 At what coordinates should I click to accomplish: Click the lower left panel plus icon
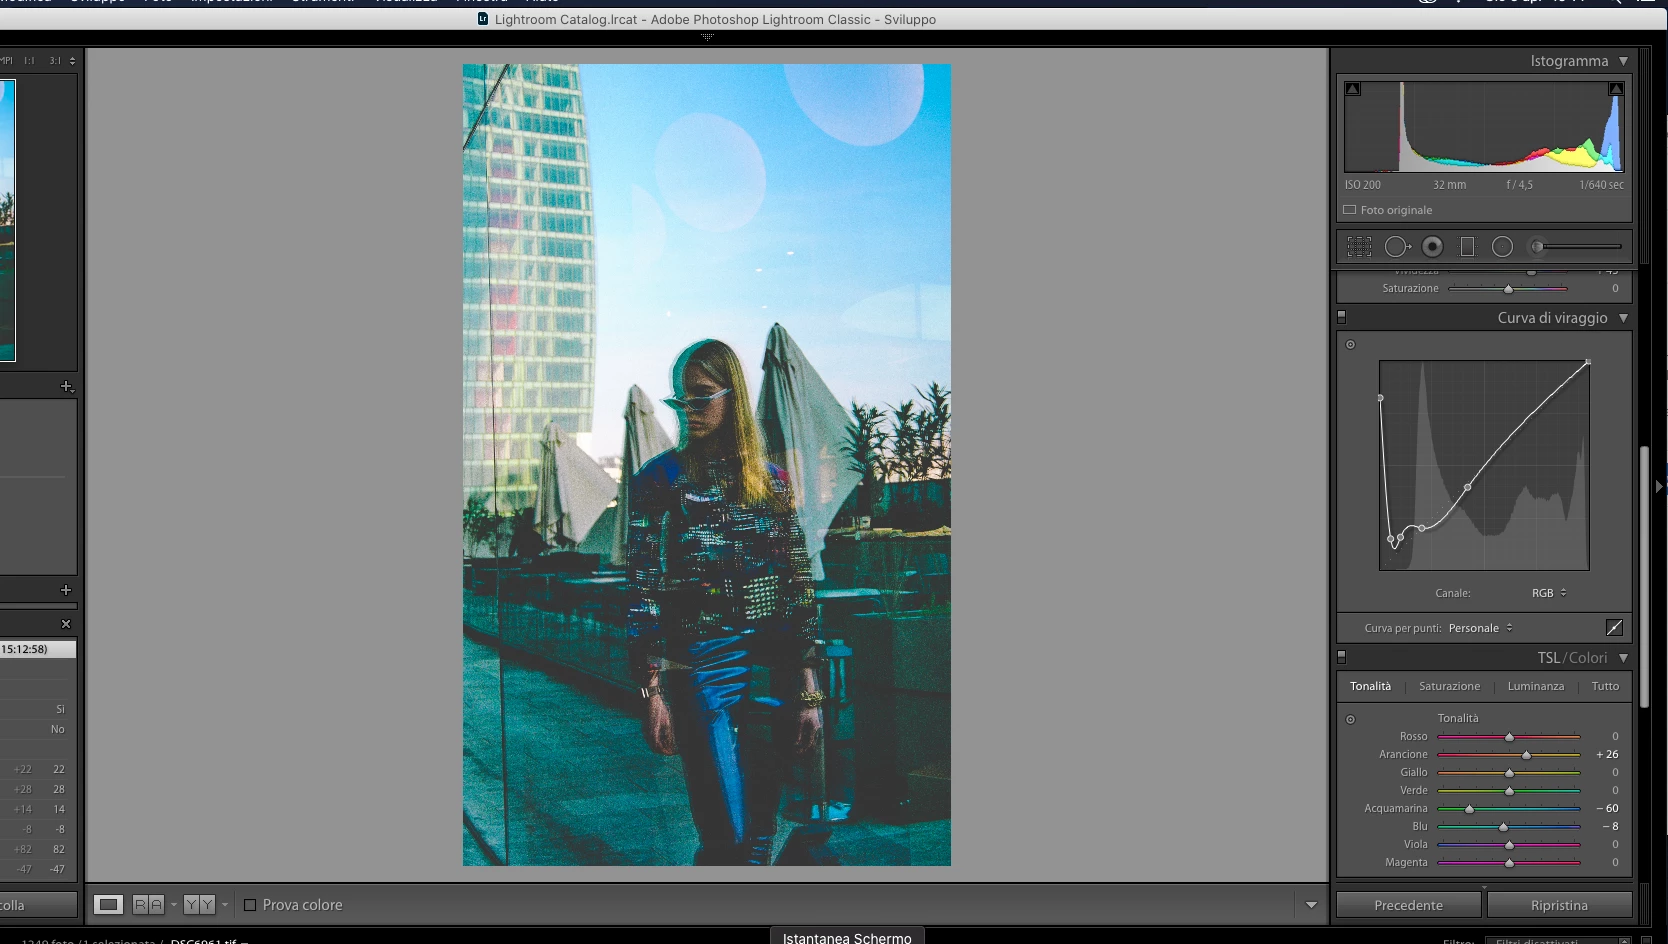click(x=66, y=590)
